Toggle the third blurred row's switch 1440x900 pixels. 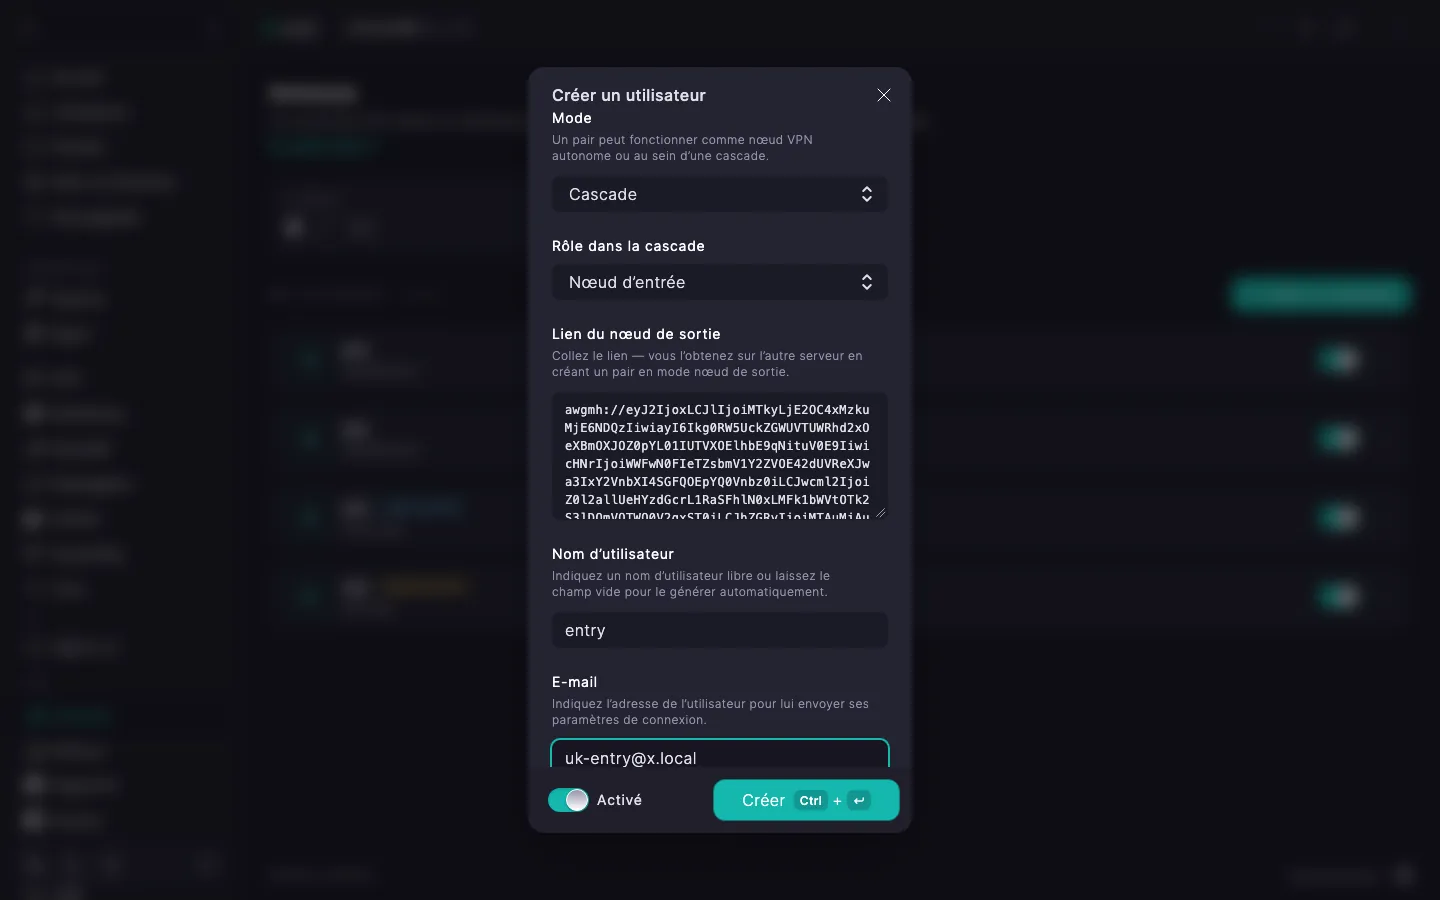coord(1340,517)
